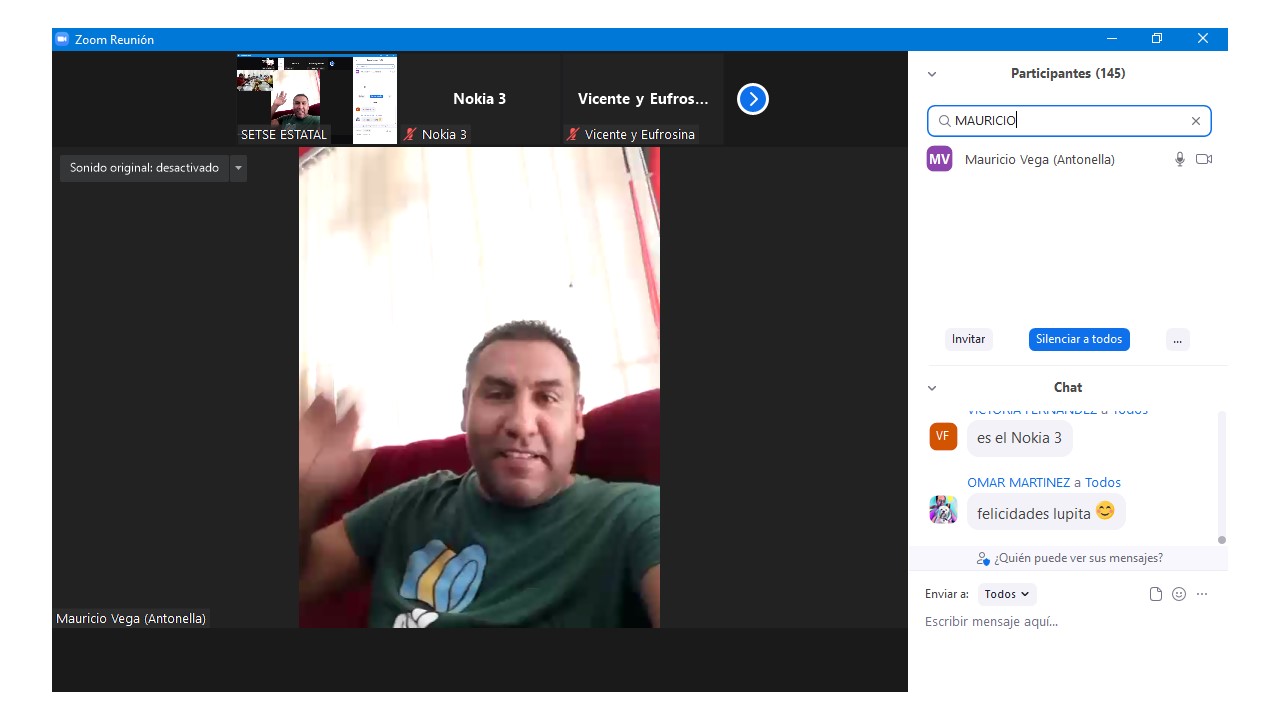The width and height of the screenshot is (1280, 720).
Task: Click the VF avatar in chat
Action: point(943,436)
